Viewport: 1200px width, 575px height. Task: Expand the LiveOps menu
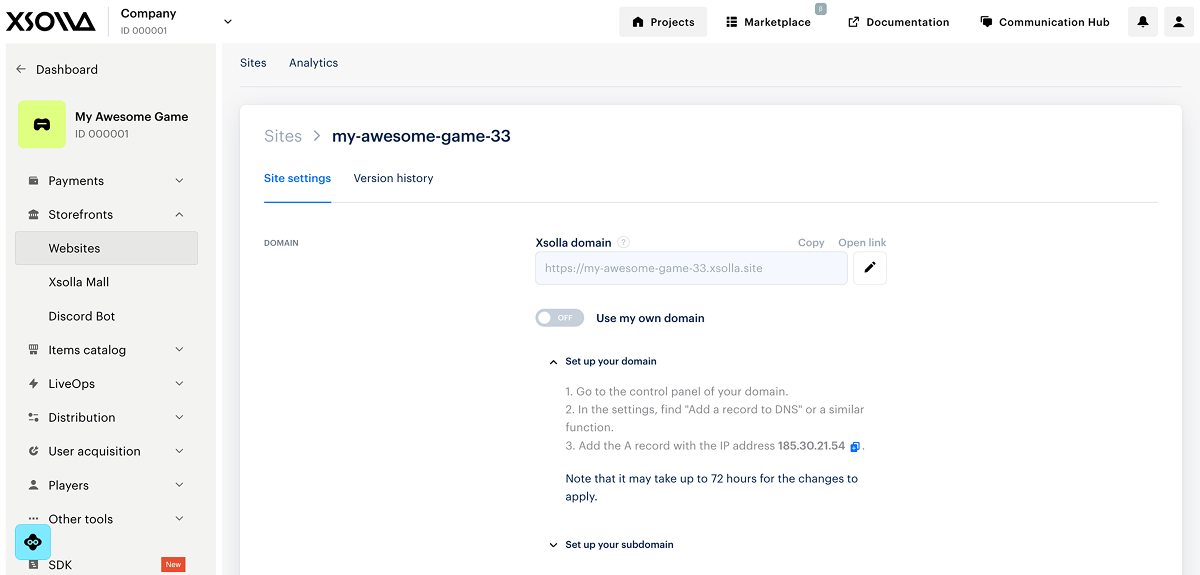pos(106,384)
